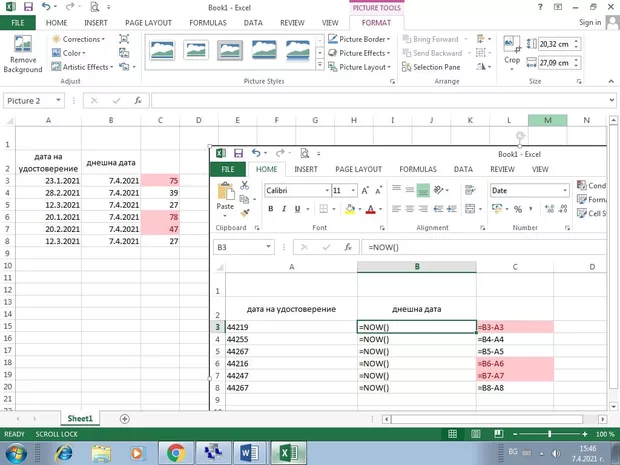Screen dimensions: 620x465
Task: Click the Undo arrow icon
Action: coord(47,7)
